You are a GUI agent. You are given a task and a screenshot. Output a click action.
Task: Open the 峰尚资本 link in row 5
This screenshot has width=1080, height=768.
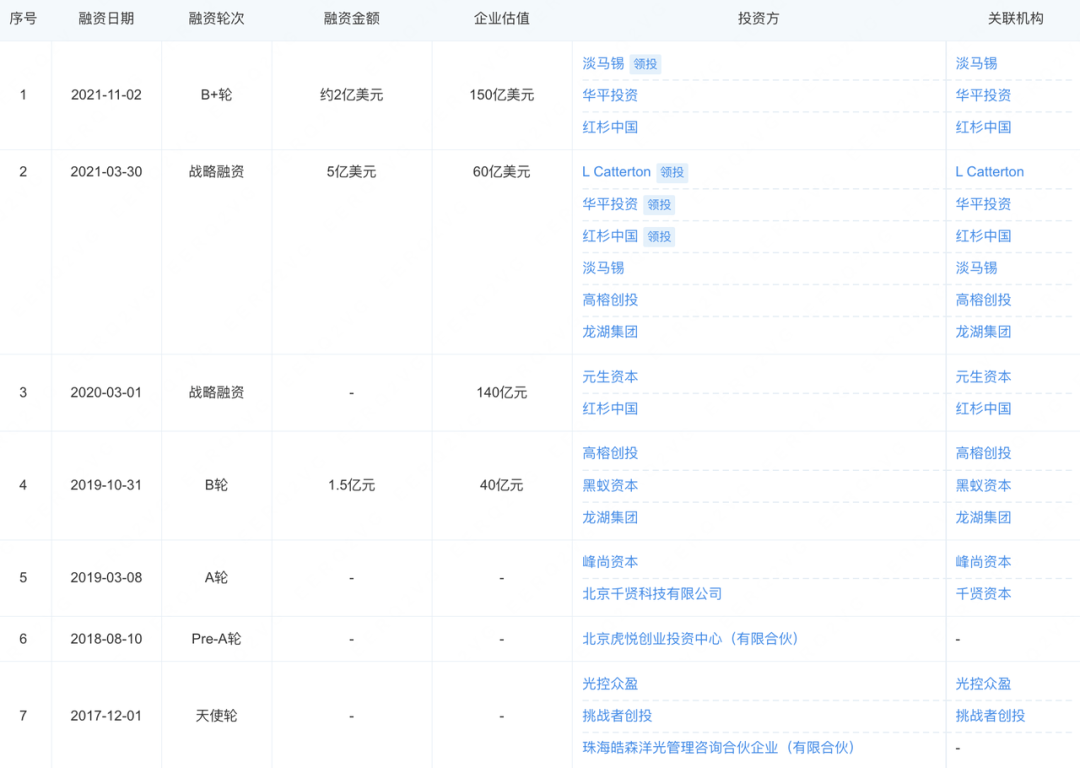coord(611,562)
